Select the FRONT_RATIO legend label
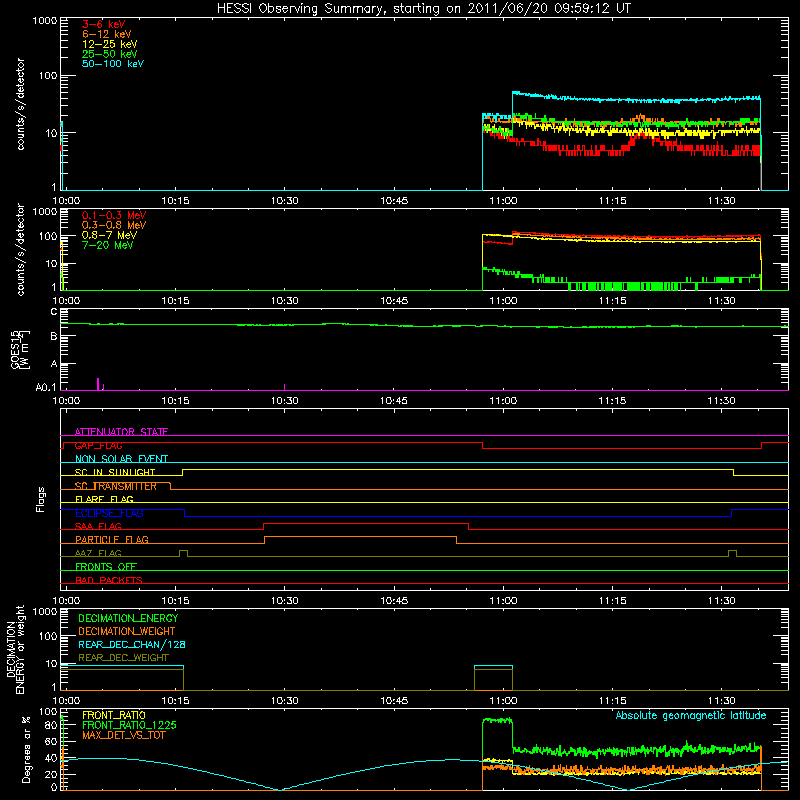 114,715
